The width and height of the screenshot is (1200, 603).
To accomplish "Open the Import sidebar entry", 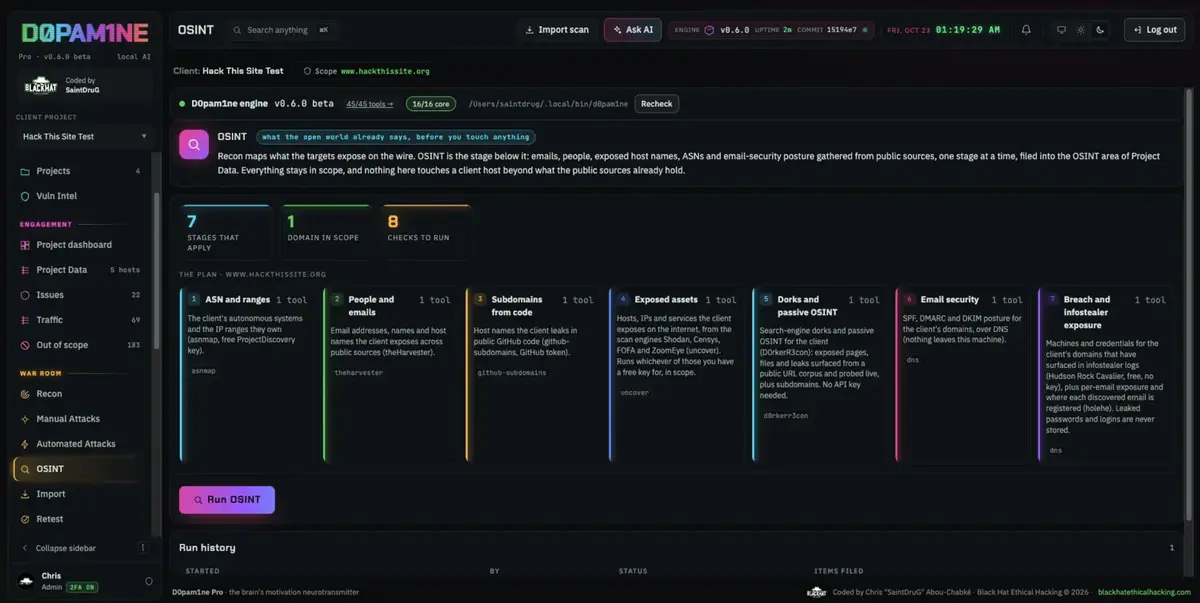I will [80, 494].
